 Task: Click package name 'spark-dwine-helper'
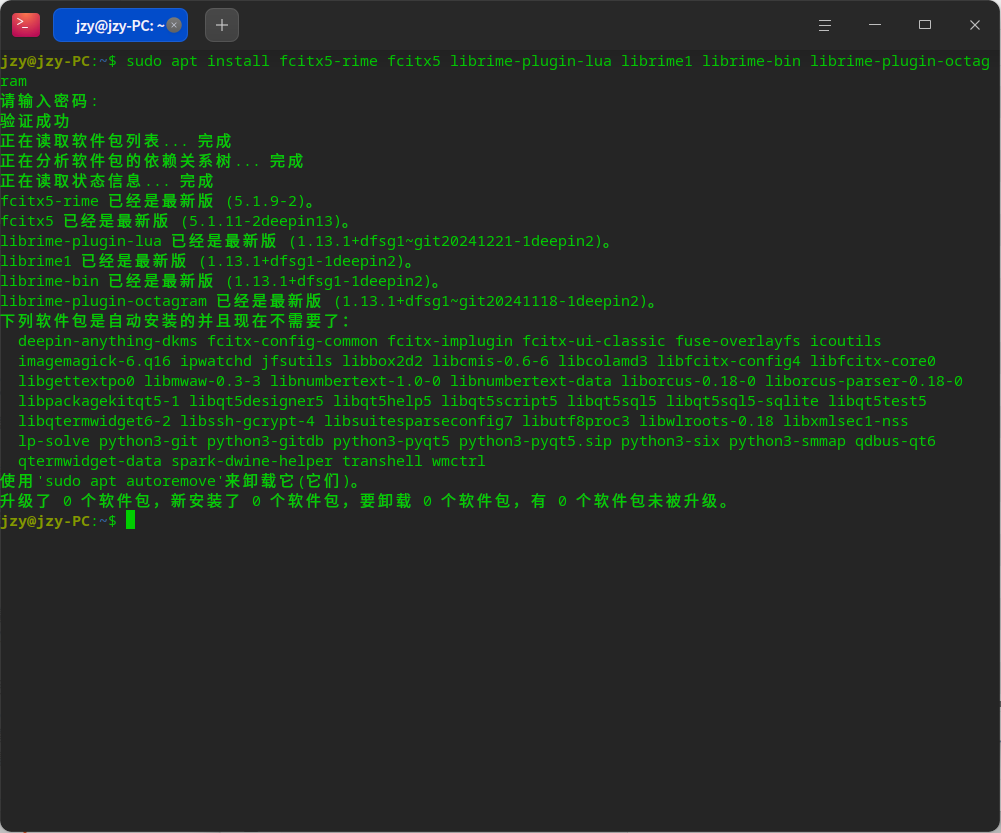(252, 461)
